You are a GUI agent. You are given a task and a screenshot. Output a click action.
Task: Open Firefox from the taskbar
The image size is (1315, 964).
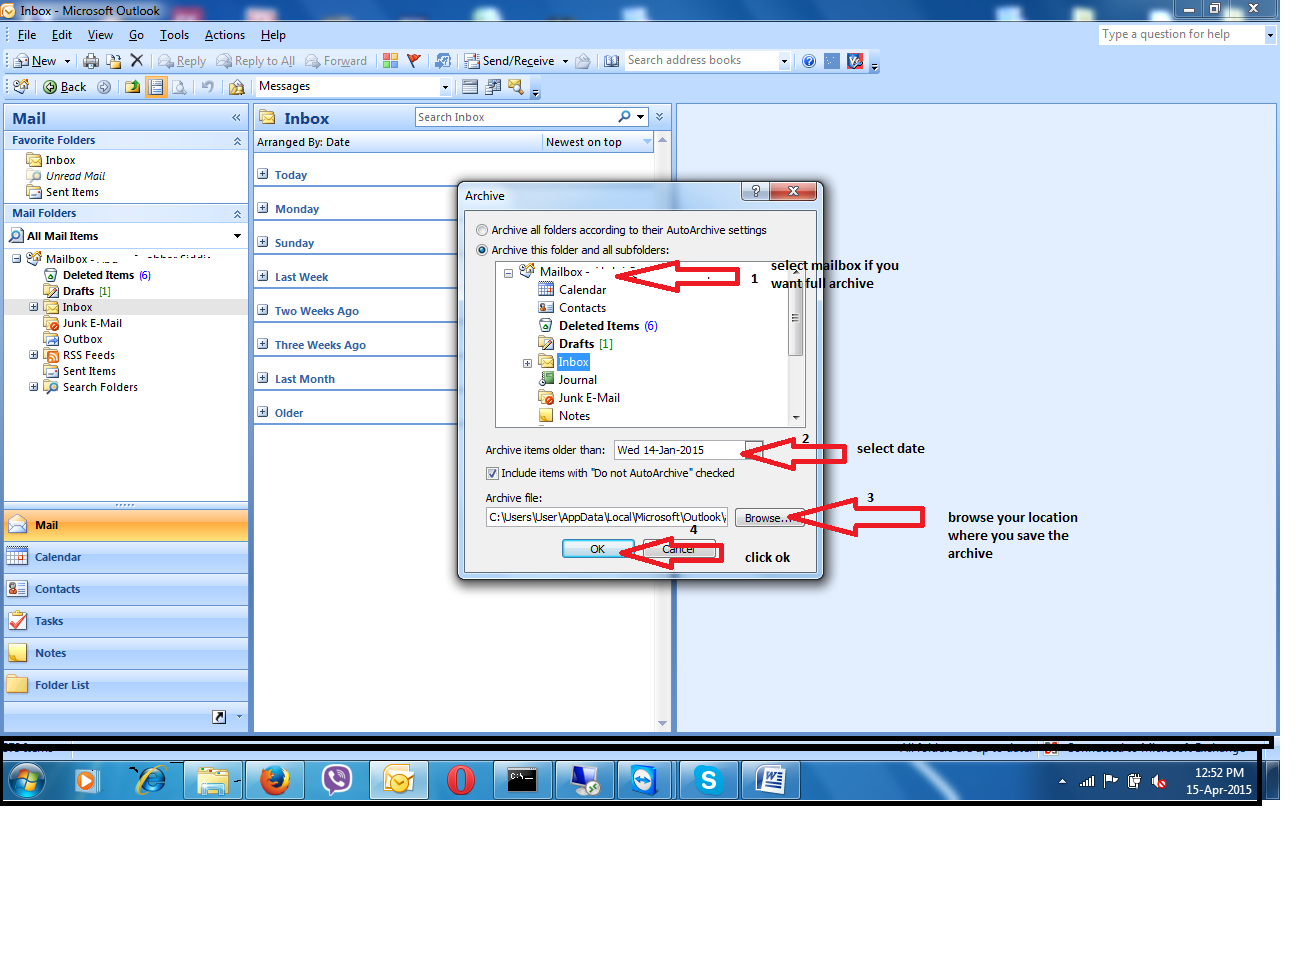(275, 780)
